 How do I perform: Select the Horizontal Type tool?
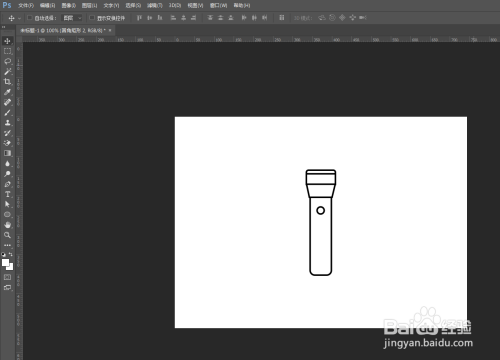(7, 194)
